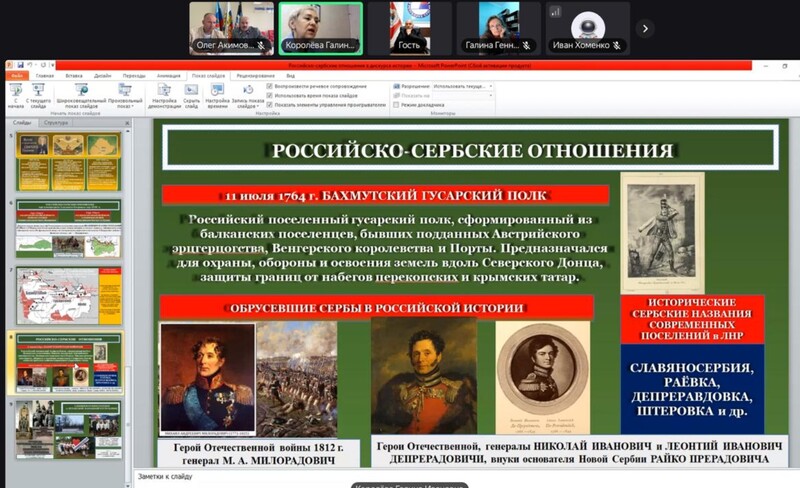Open the Файл tab
Viewport: 800px width, 488px height.
point(17,76)
